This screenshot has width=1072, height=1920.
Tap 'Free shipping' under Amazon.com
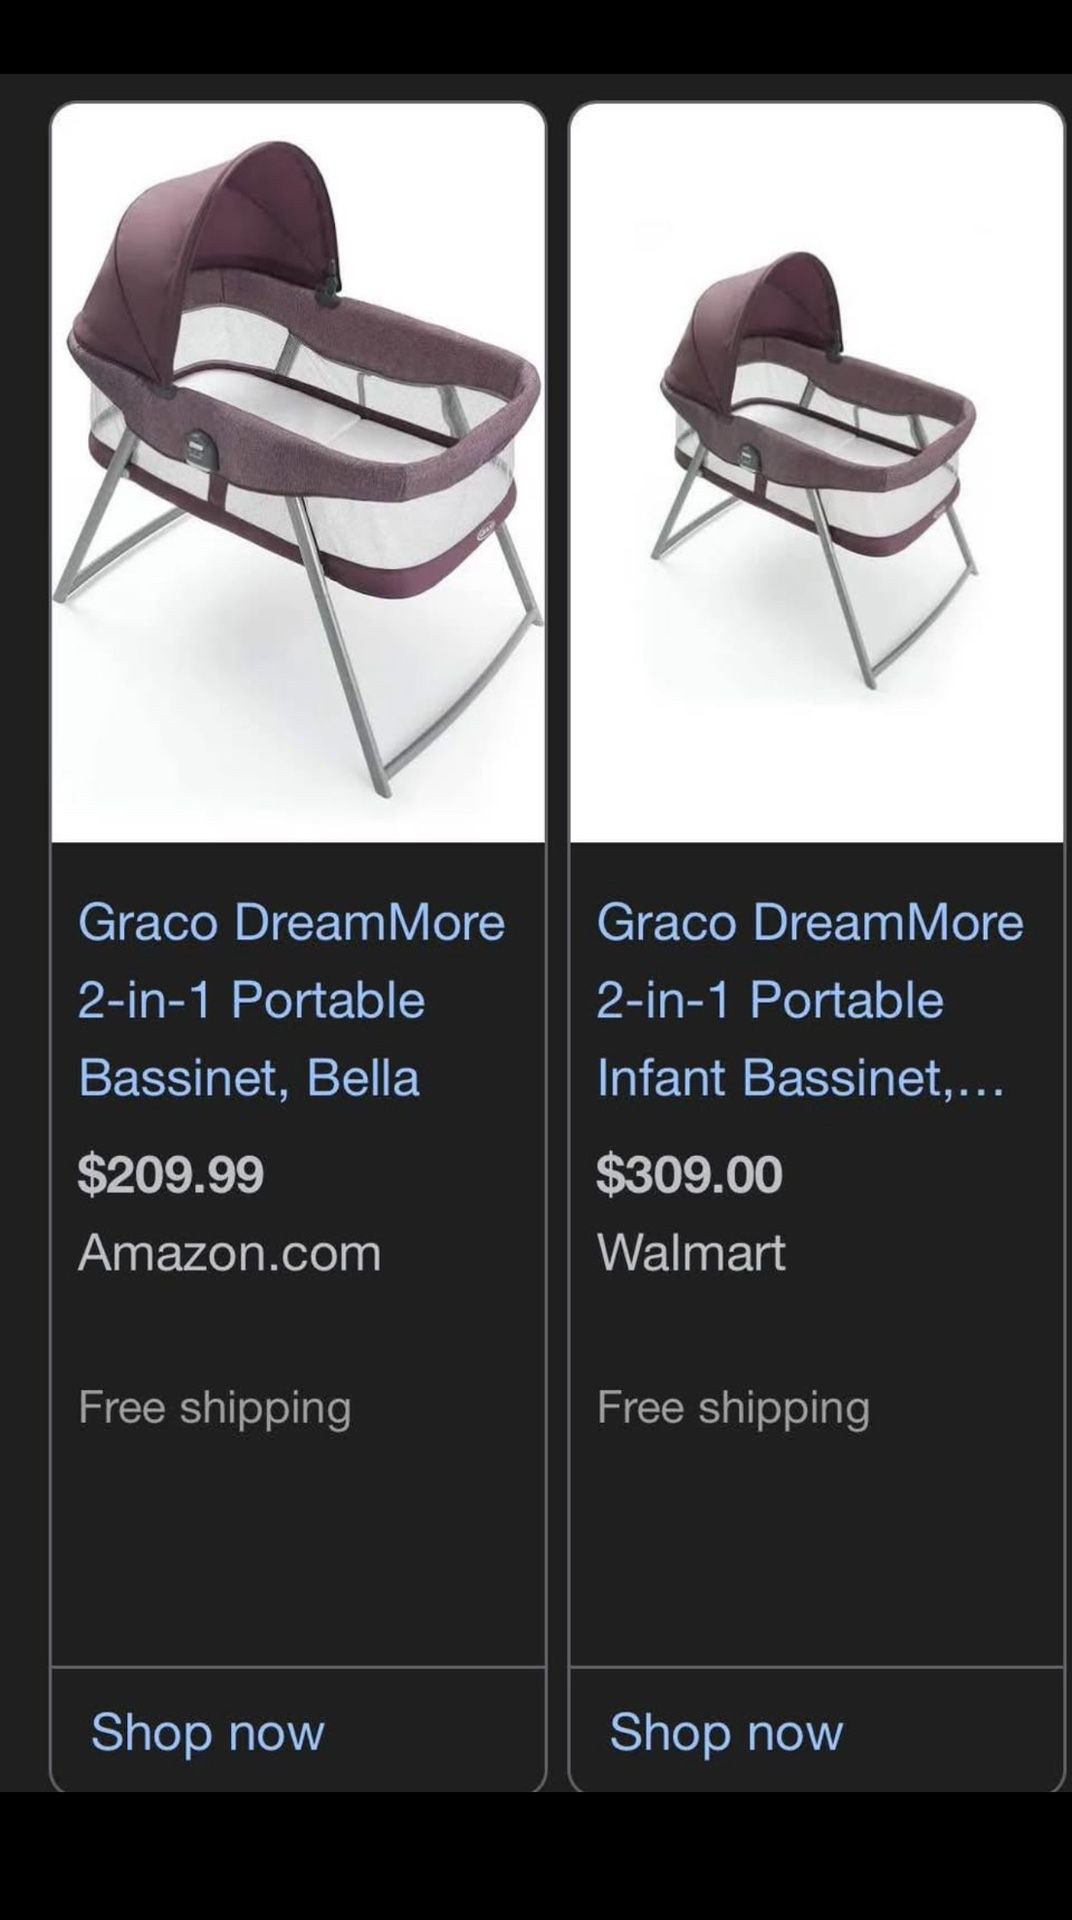215,1408
